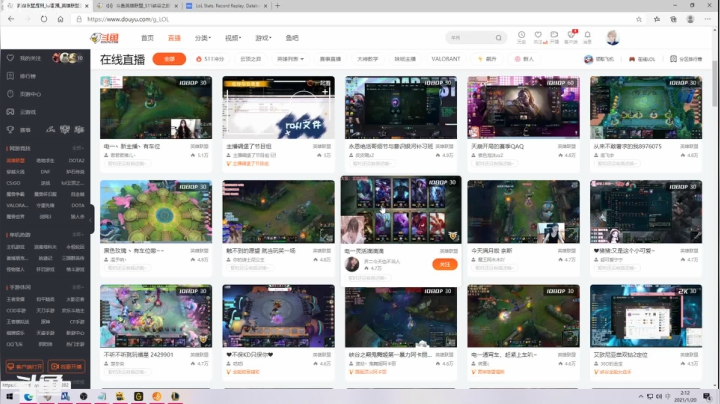
Task: Open the client download icon with red badge
Action: 571,35
